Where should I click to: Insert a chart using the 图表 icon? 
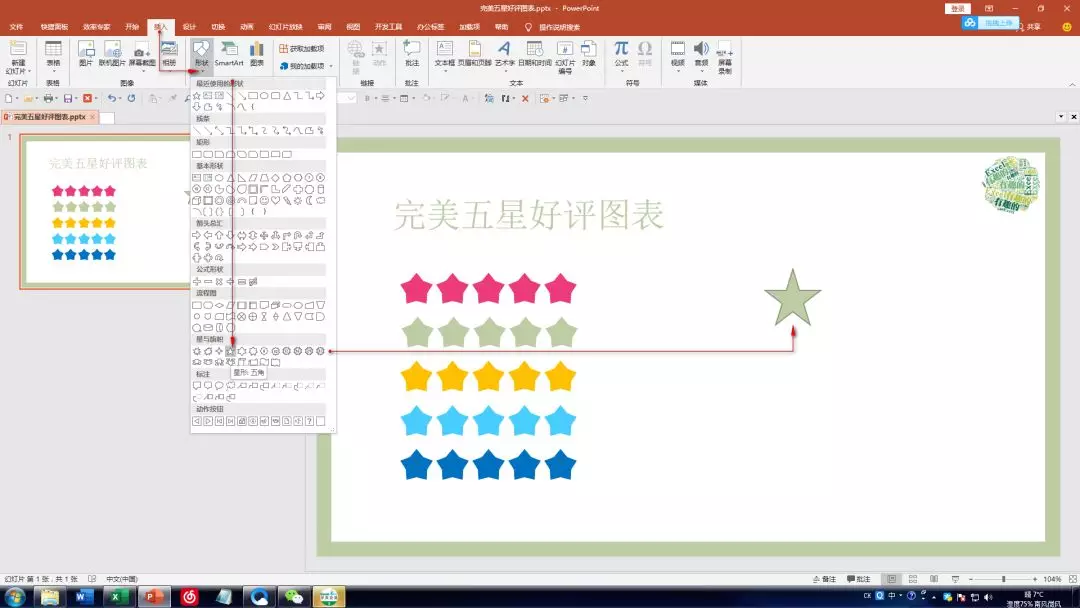click(x=257, y=53)
